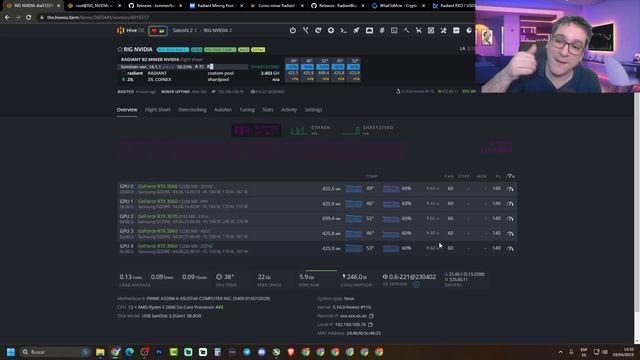
Task: Click the screen box icon after rocket
Action: [369, 30]
